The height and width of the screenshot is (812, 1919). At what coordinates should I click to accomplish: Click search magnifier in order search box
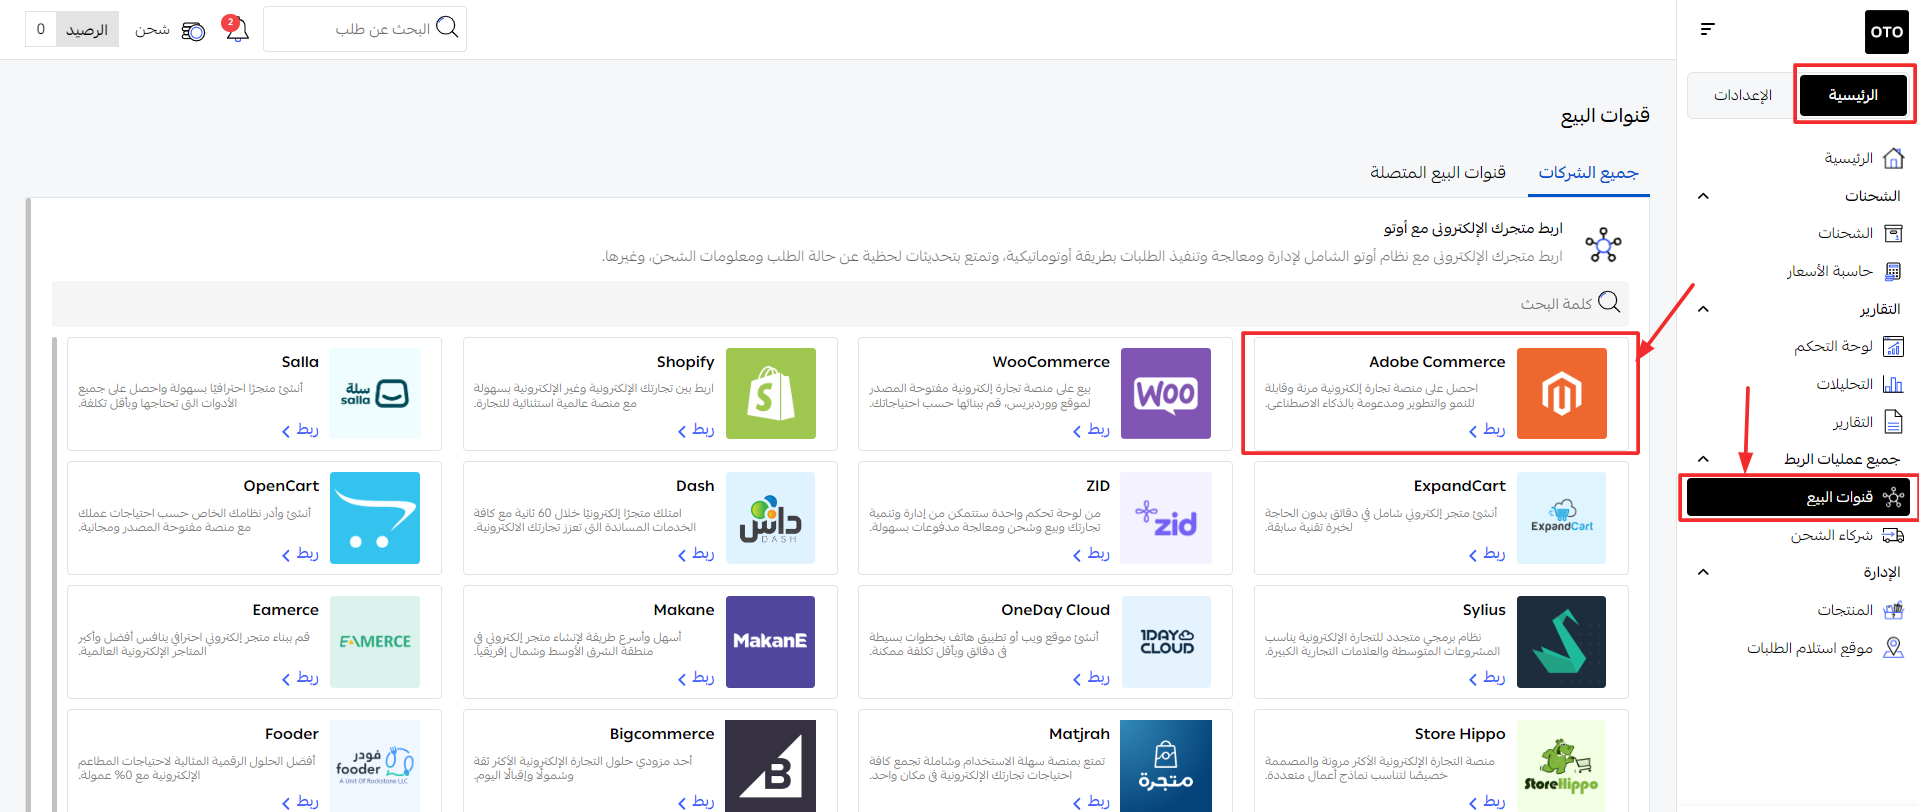coord(448,28)
